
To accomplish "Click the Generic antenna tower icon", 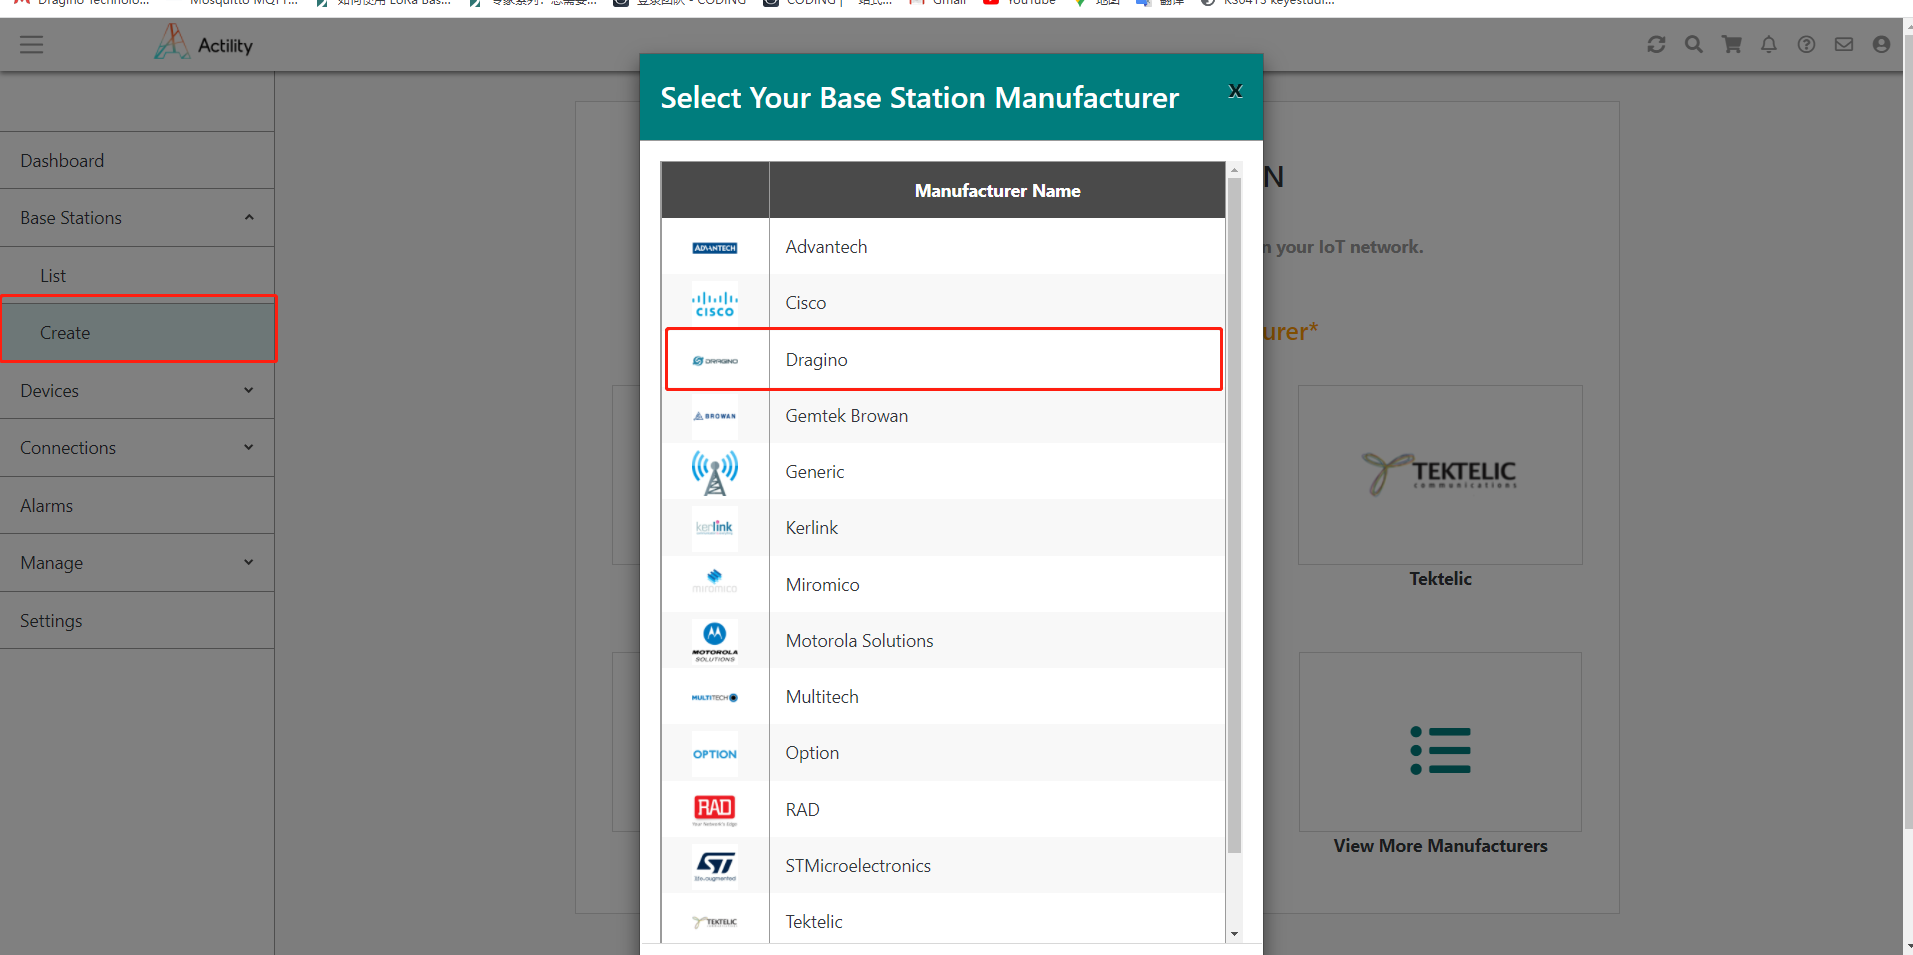I will tap(715, 472).
